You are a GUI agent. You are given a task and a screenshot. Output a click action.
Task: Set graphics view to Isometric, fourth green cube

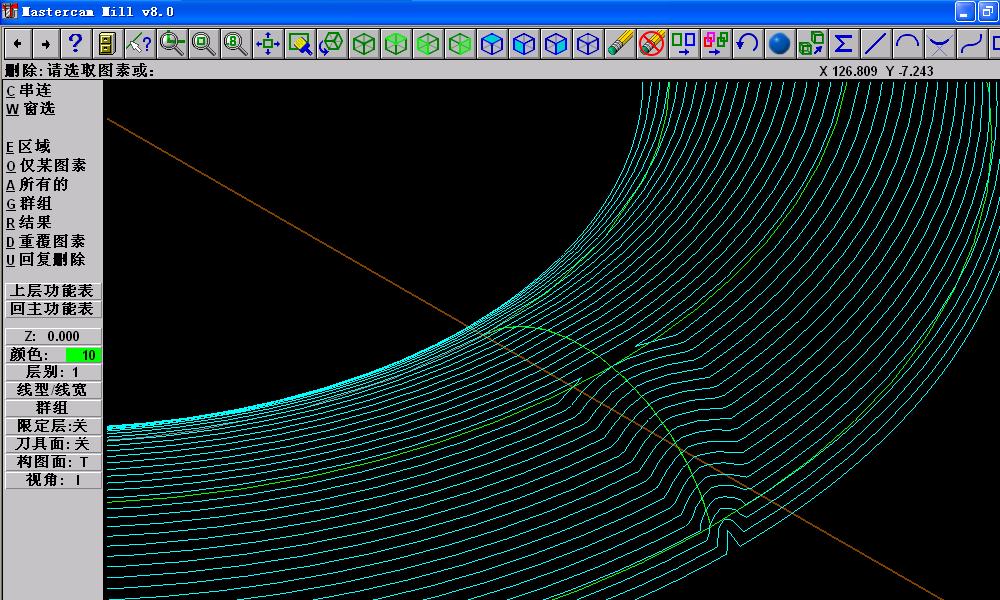pyautogui.click(x=459, y=43)
